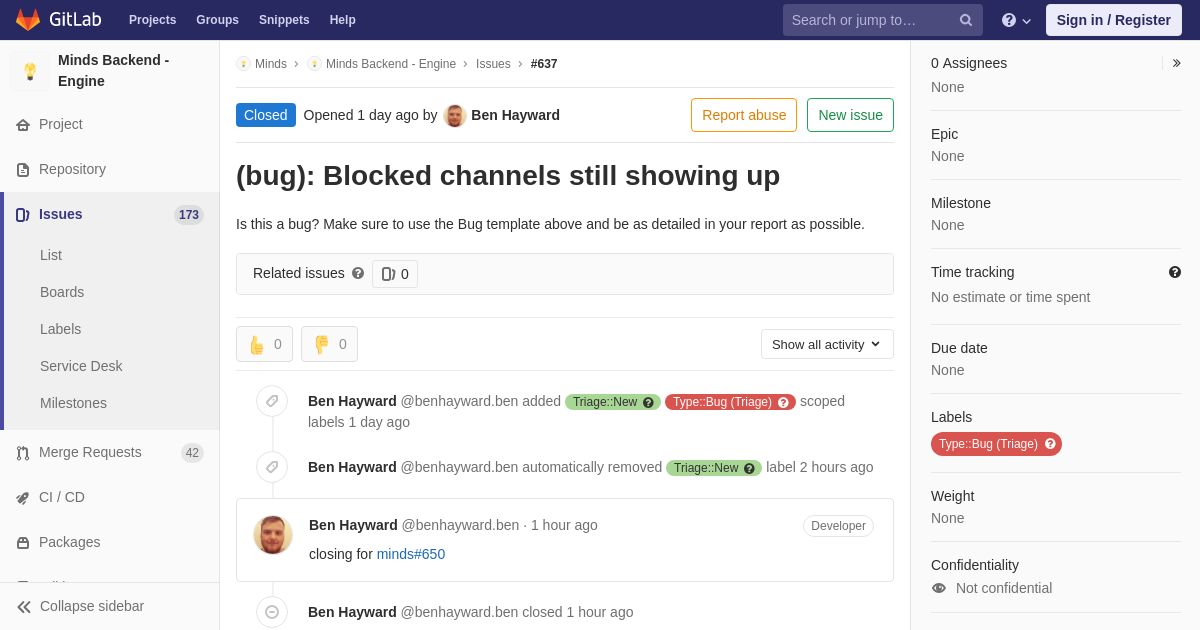Click the 42 merge requests badge
The image size is (1200, 630).
point(192,452)
